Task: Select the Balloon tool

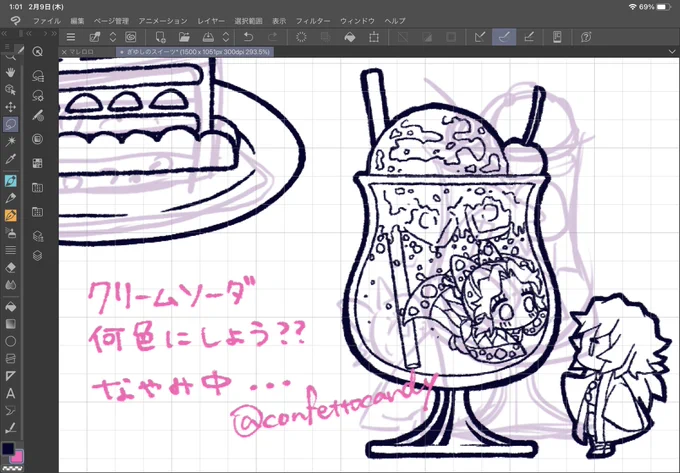Action: point(10,411)
